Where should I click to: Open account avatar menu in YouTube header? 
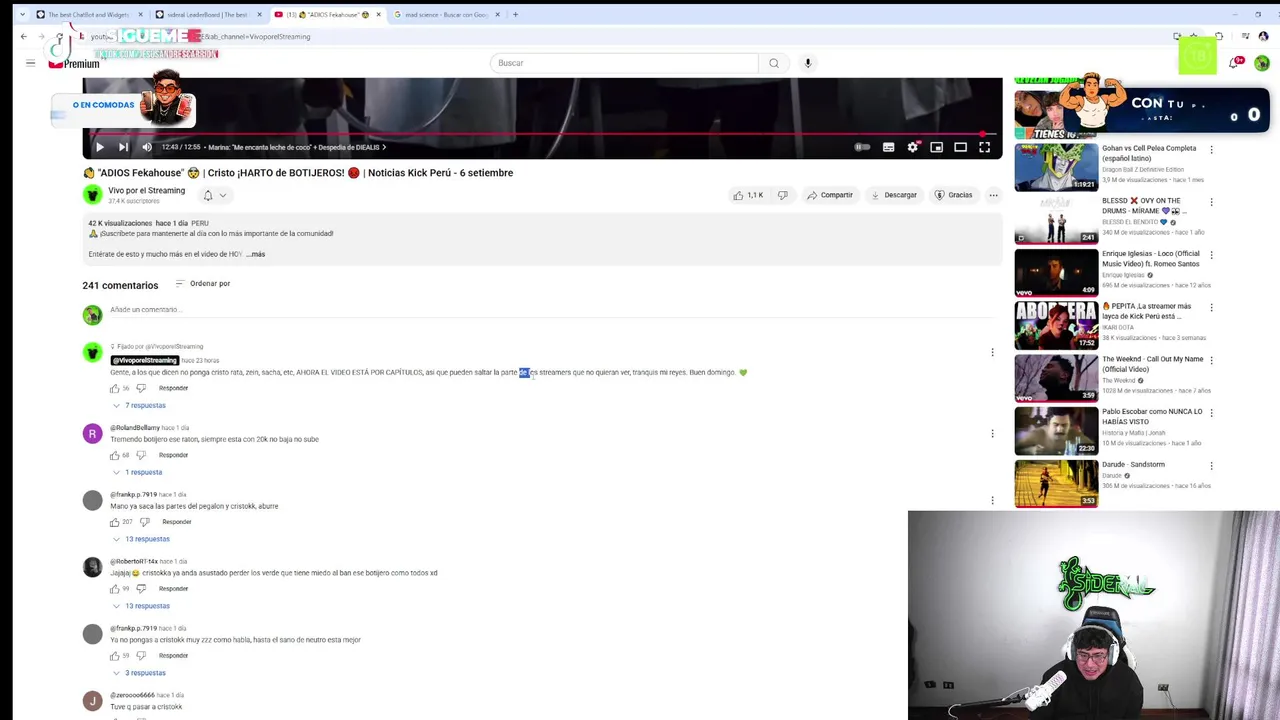[x=1262, y=63]
